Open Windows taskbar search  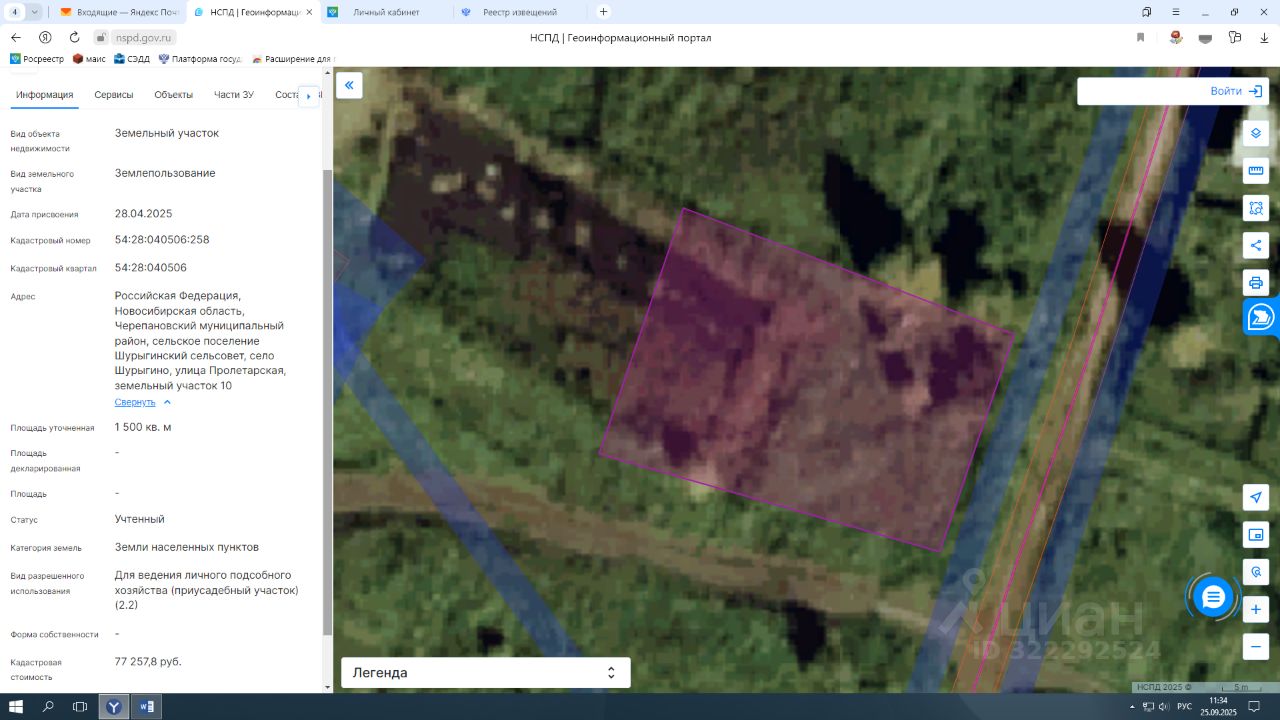click(x=48, y=707)
